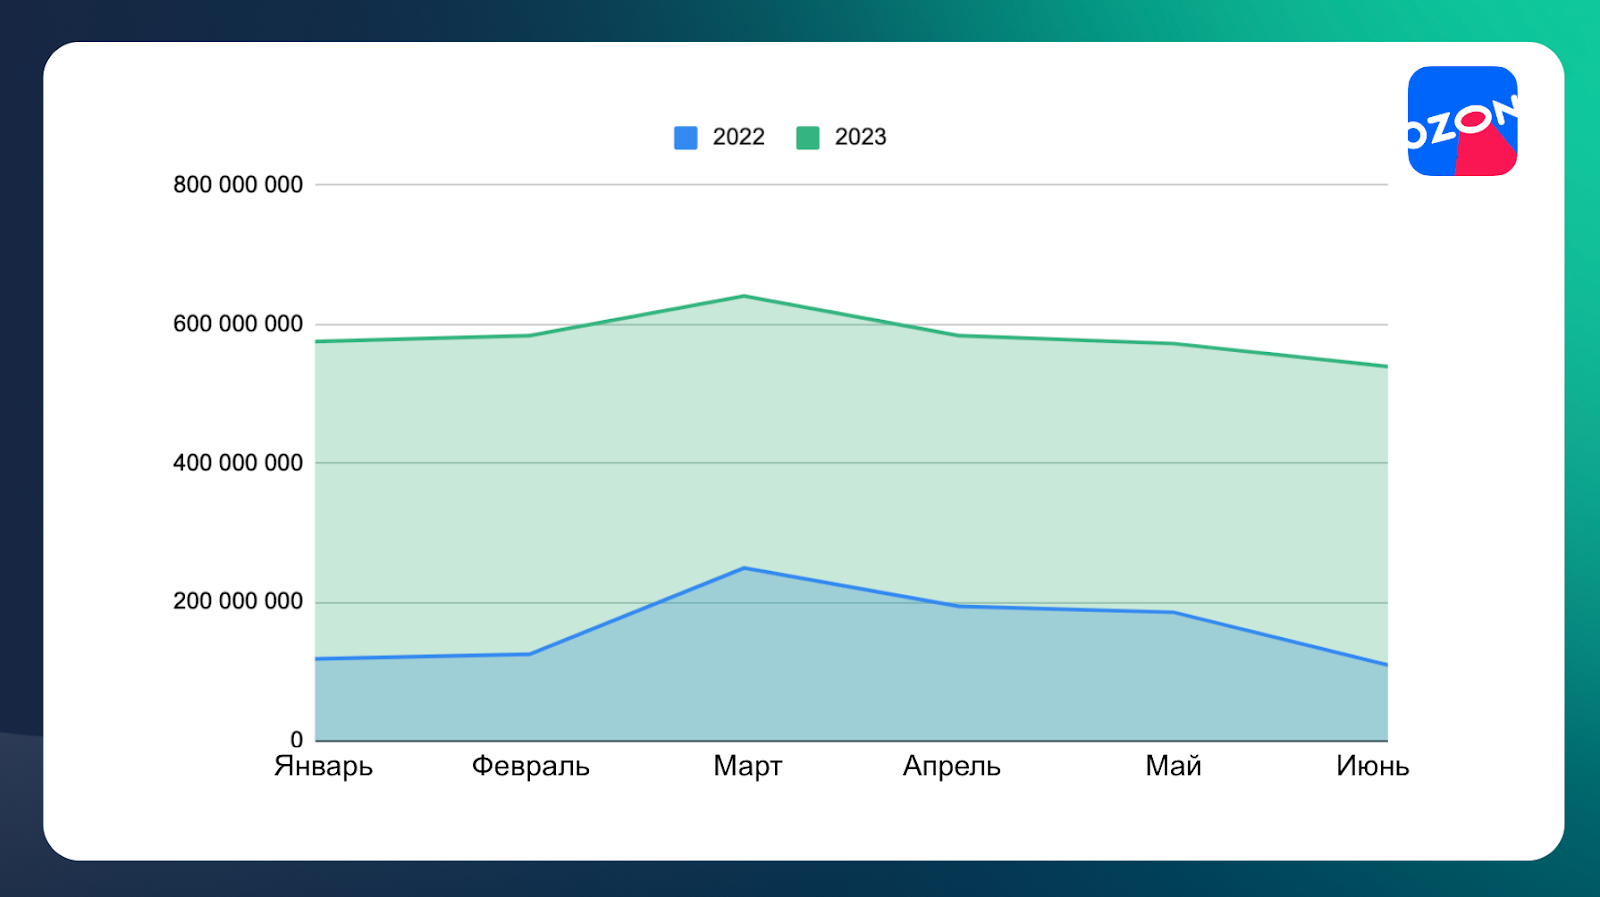
Task: Select the Апрель month label
Action: 952,767
